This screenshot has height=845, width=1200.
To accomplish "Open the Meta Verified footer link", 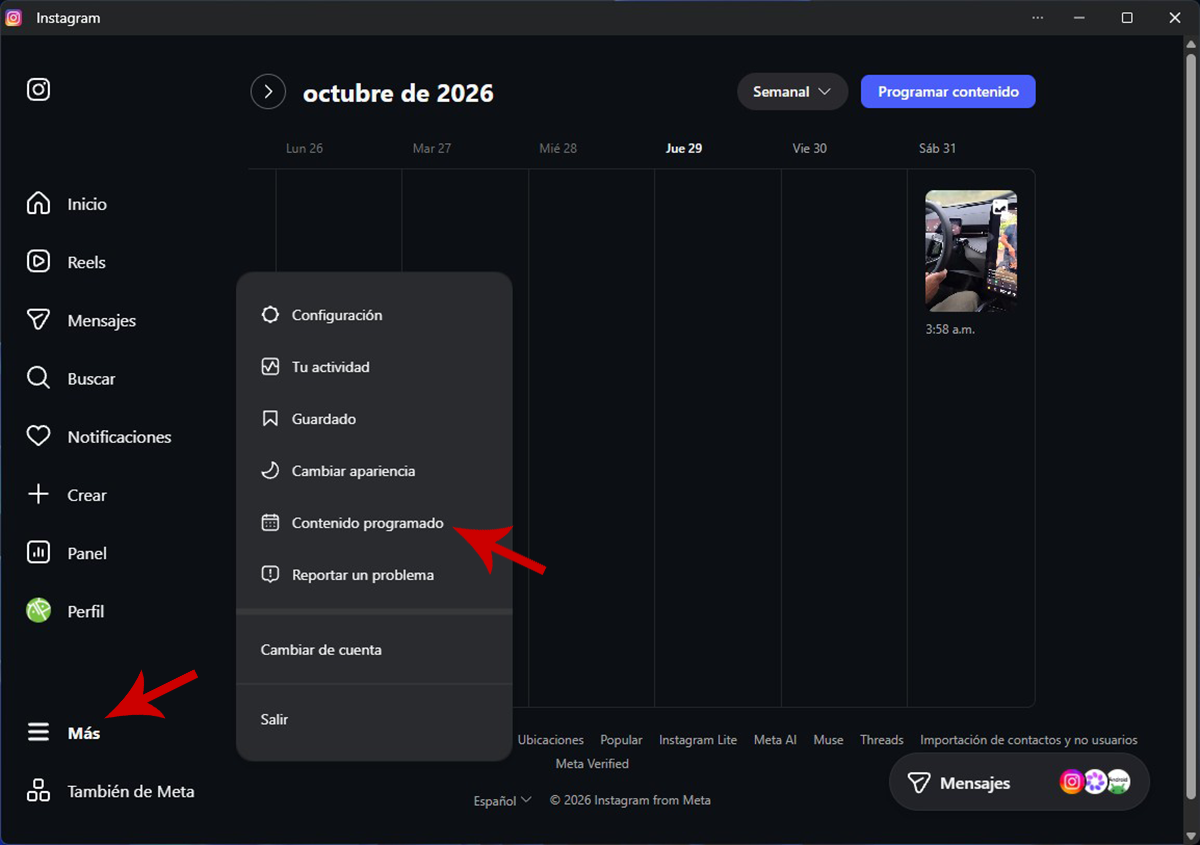I will coord(592,764).
